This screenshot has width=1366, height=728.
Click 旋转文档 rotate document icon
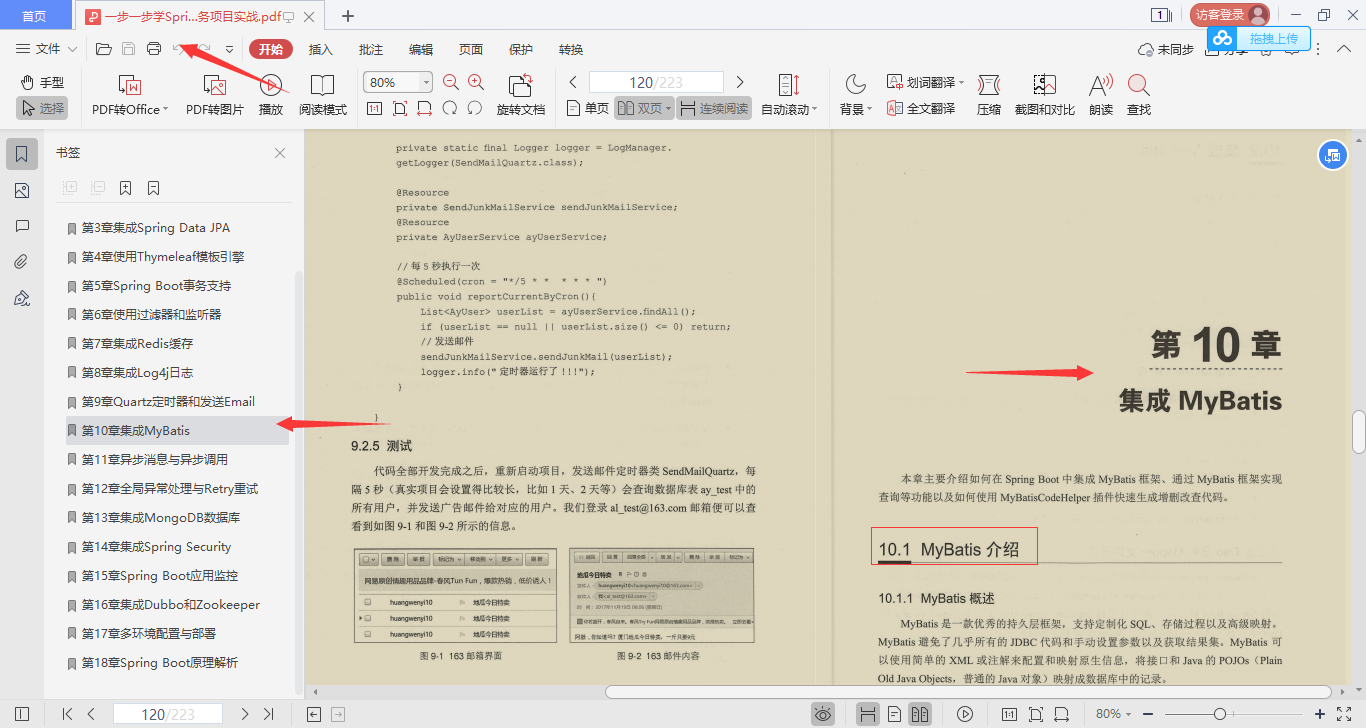click(x=521, y=96)
